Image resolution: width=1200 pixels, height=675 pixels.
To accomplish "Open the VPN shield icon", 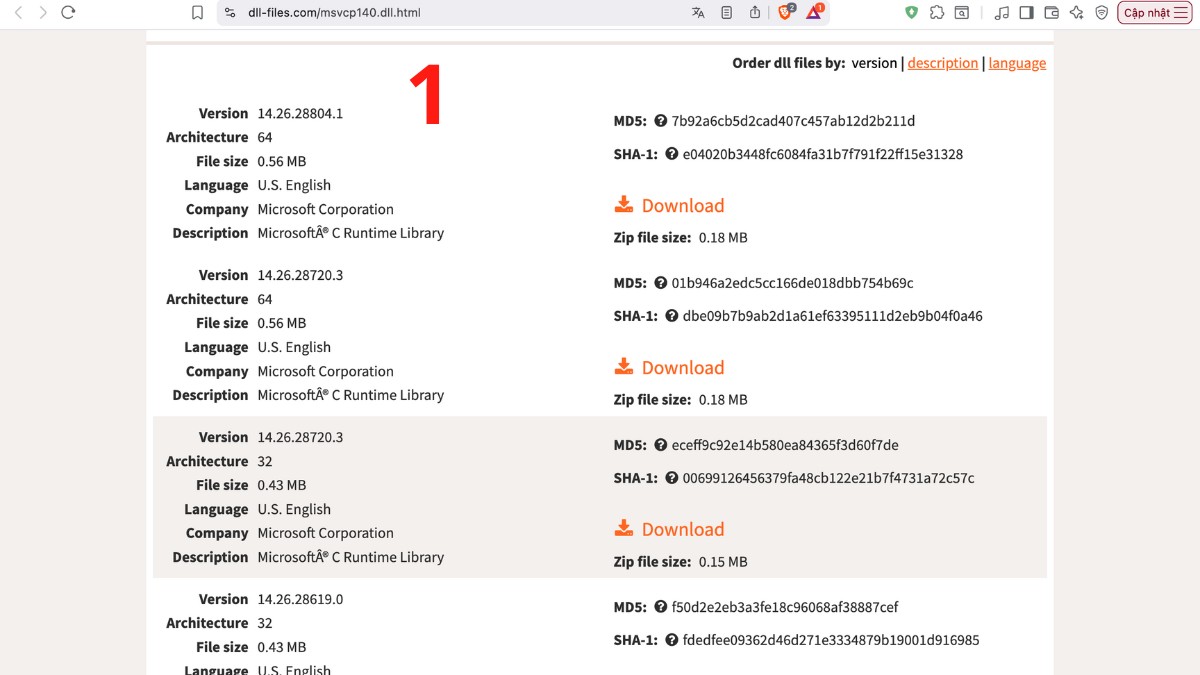I will (x=1103, y=14).
